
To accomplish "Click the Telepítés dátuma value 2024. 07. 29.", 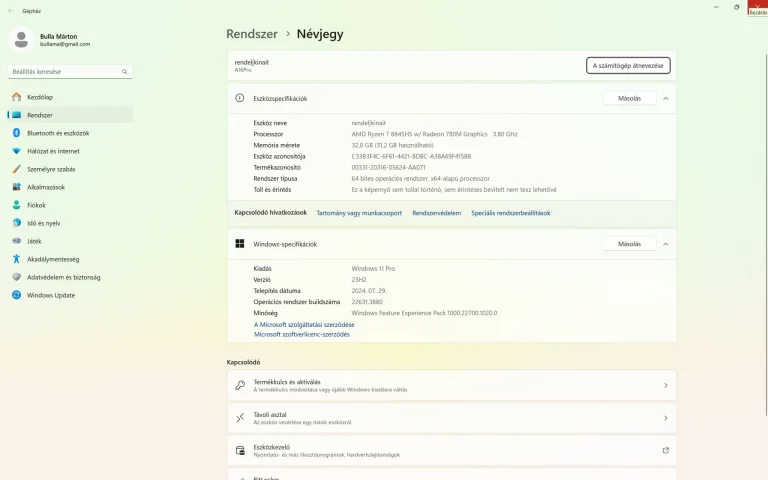I will point(368,290).
